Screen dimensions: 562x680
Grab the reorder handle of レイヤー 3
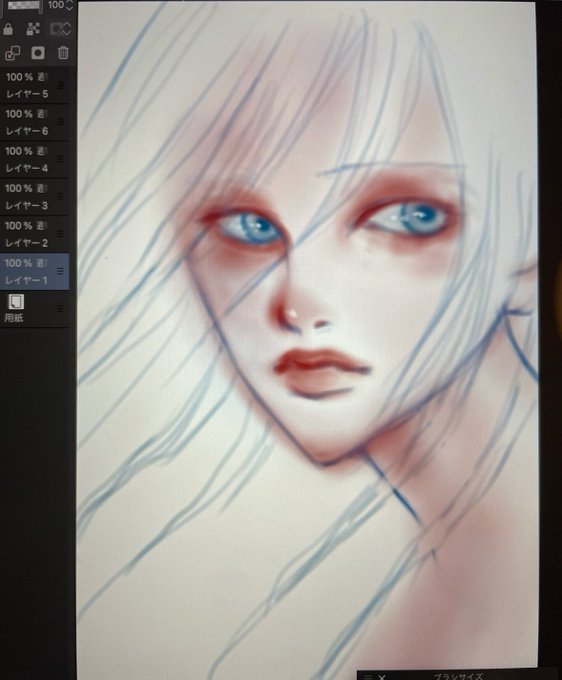[x=61, y=197]
